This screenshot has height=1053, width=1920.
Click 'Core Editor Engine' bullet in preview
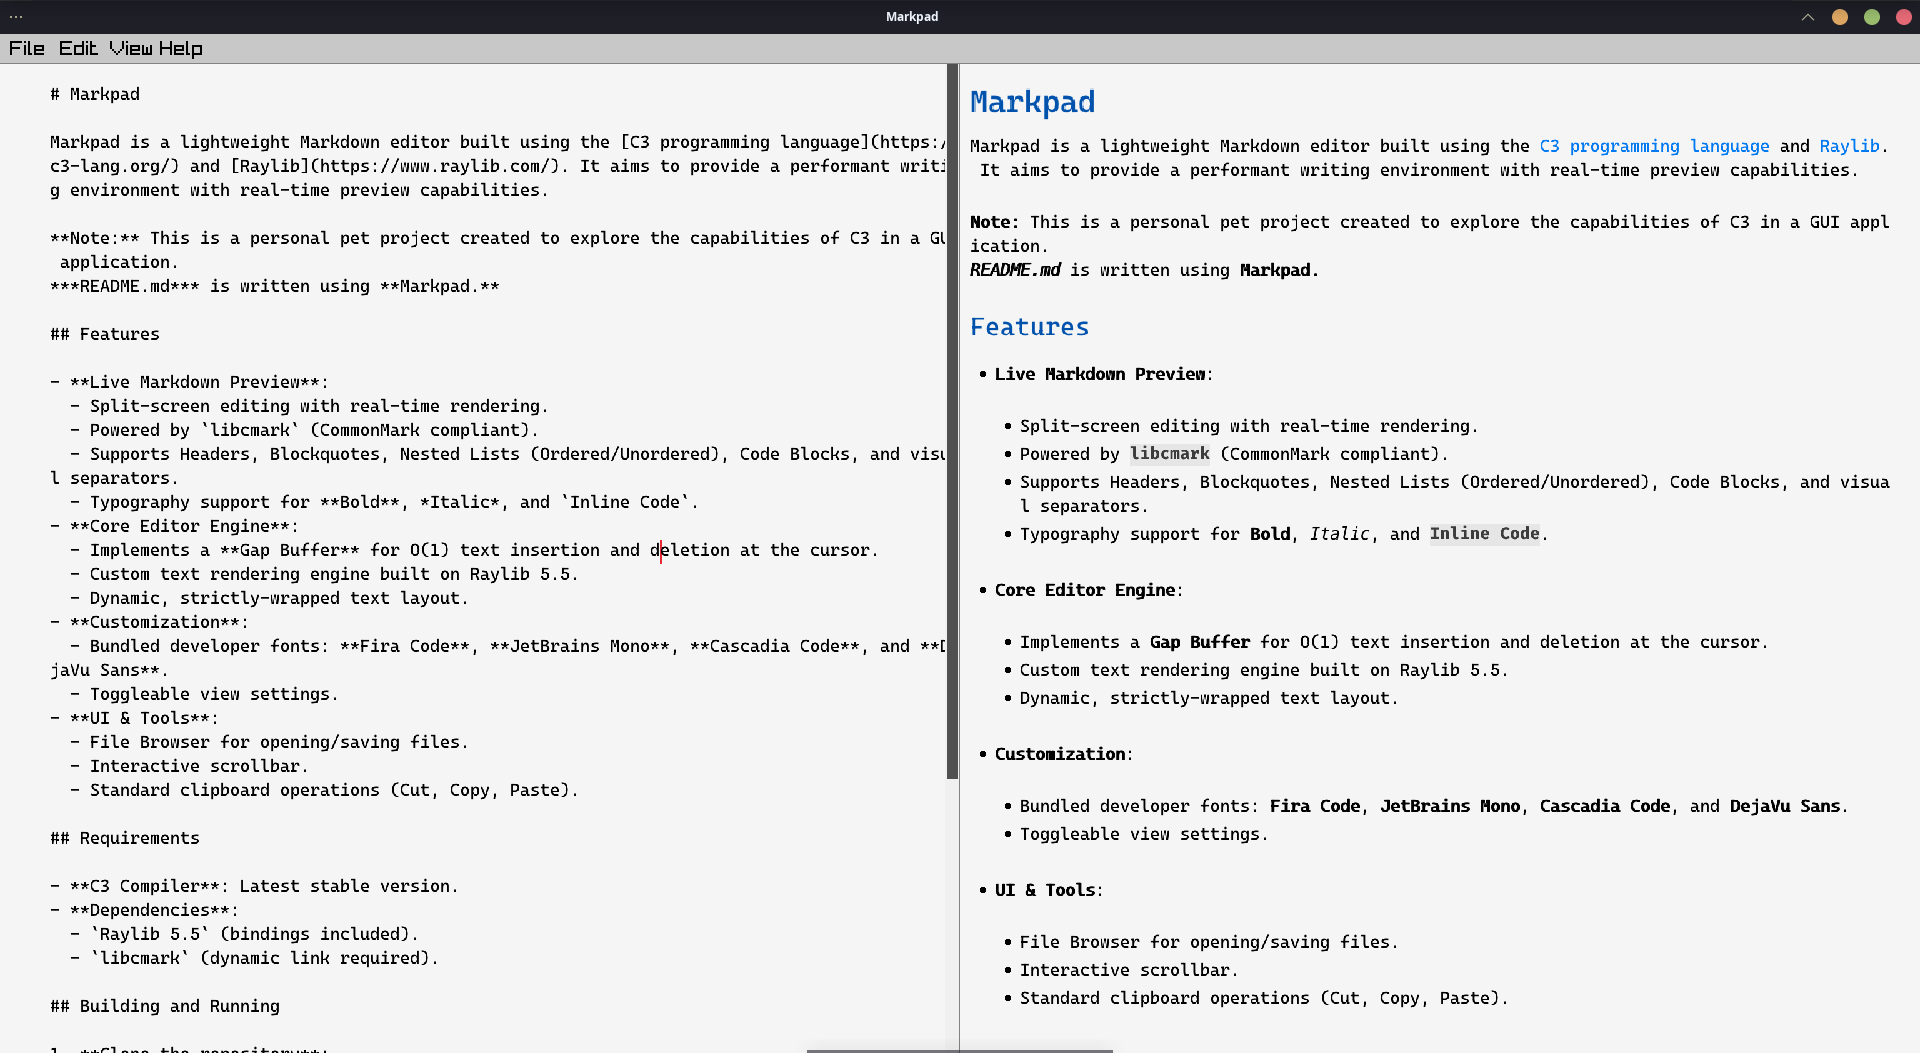click(1085, 590)
